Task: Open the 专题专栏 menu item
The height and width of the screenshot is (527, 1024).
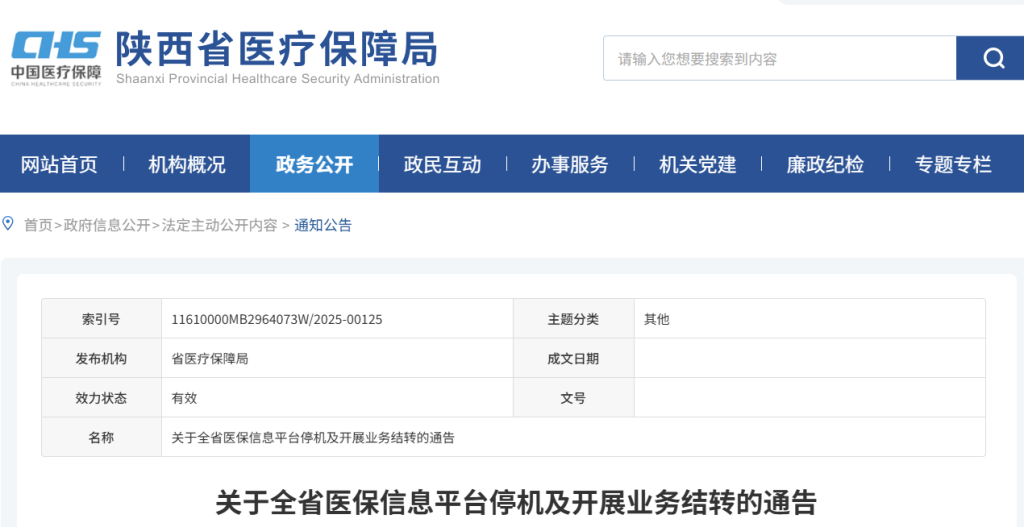Action: (953, 164)
